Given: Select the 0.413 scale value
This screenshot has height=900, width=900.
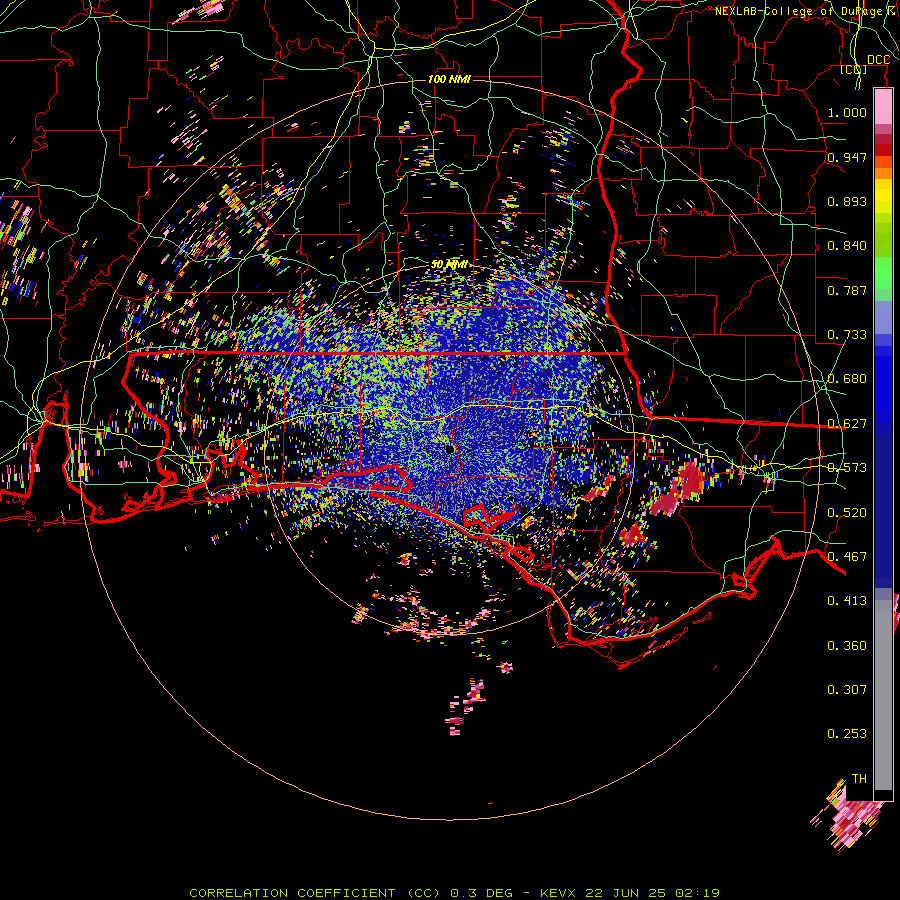Looking at the screenshot, I should [x=847, y=600].
